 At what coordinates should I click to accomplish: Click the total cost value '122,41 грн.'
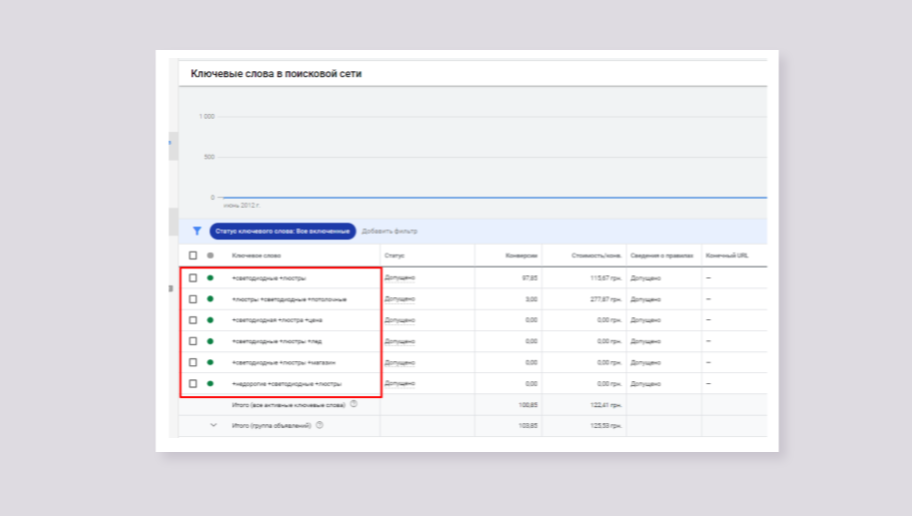coord(605,404)
